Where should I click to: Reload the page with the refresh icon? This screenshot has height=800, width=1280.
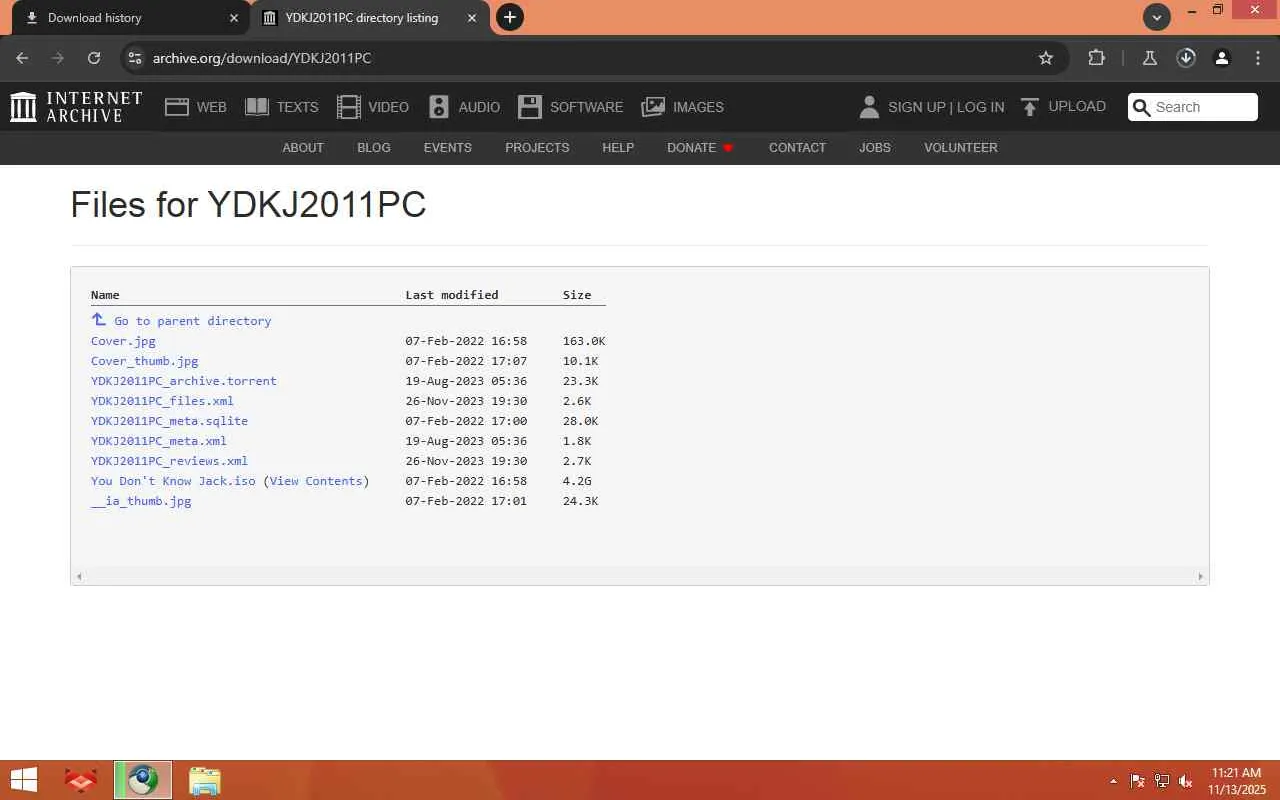[x=94, y=58]
